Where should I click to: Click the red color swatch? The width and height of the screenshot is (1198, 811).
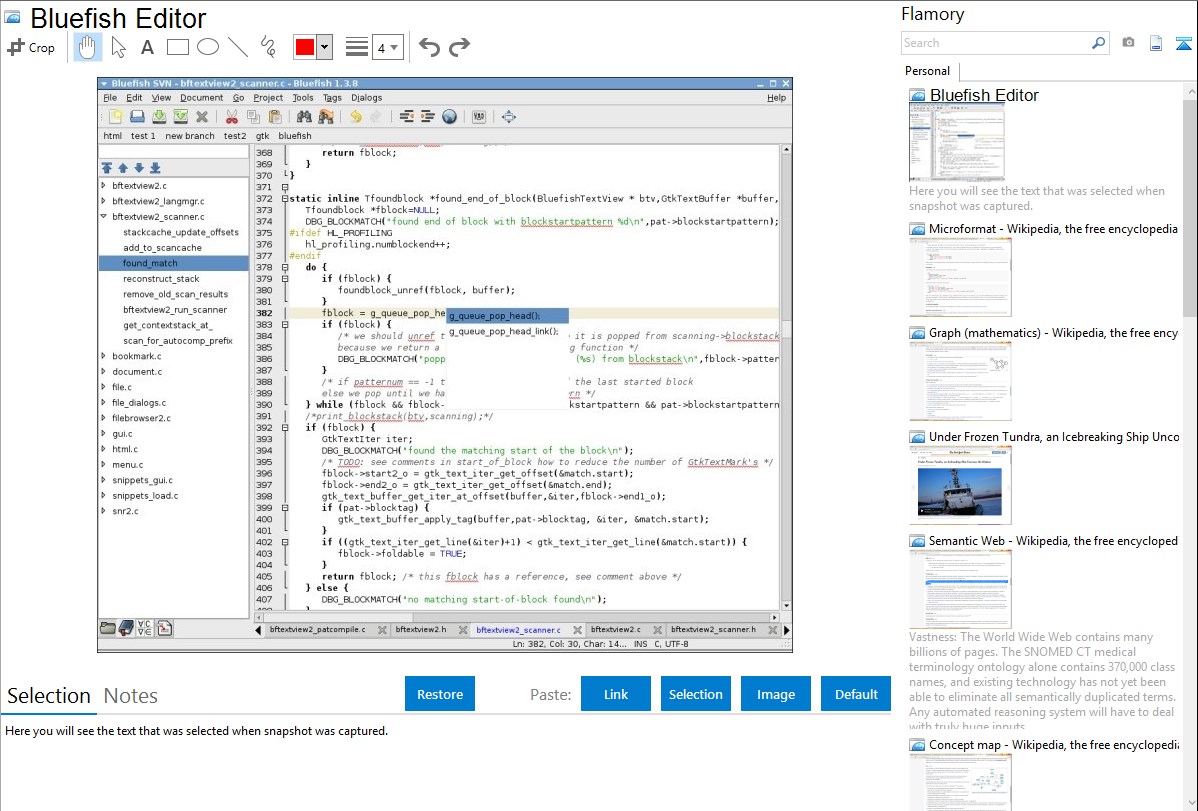[304, 47]
